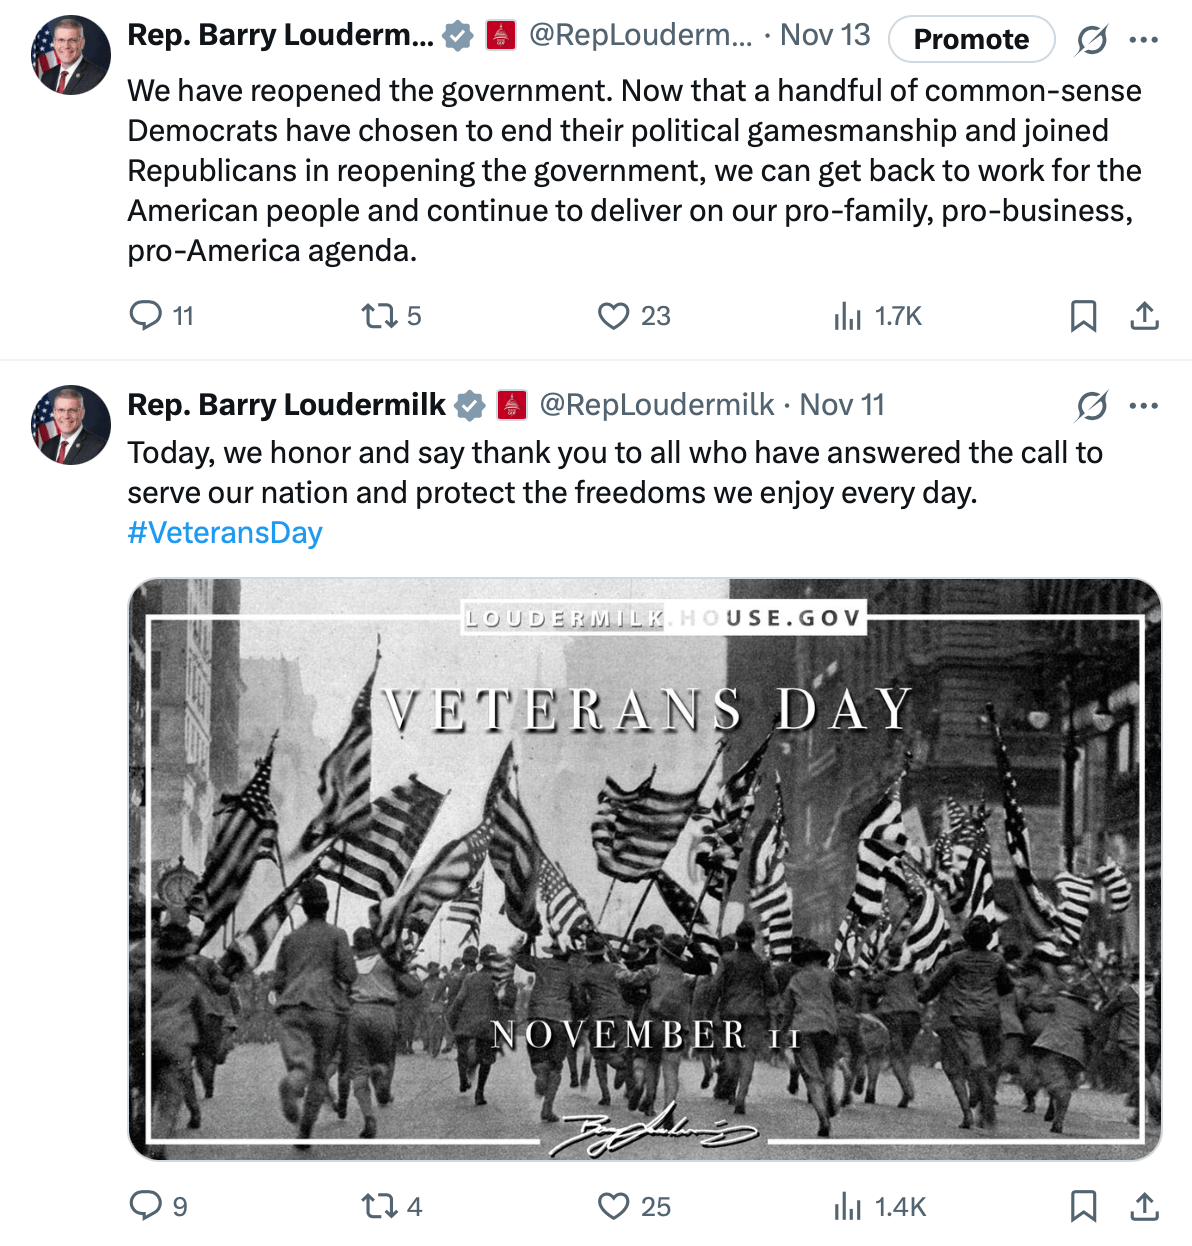Open more options menu on Nov 13 tweet
Screen dimensions: 1192x1246
1143,40
